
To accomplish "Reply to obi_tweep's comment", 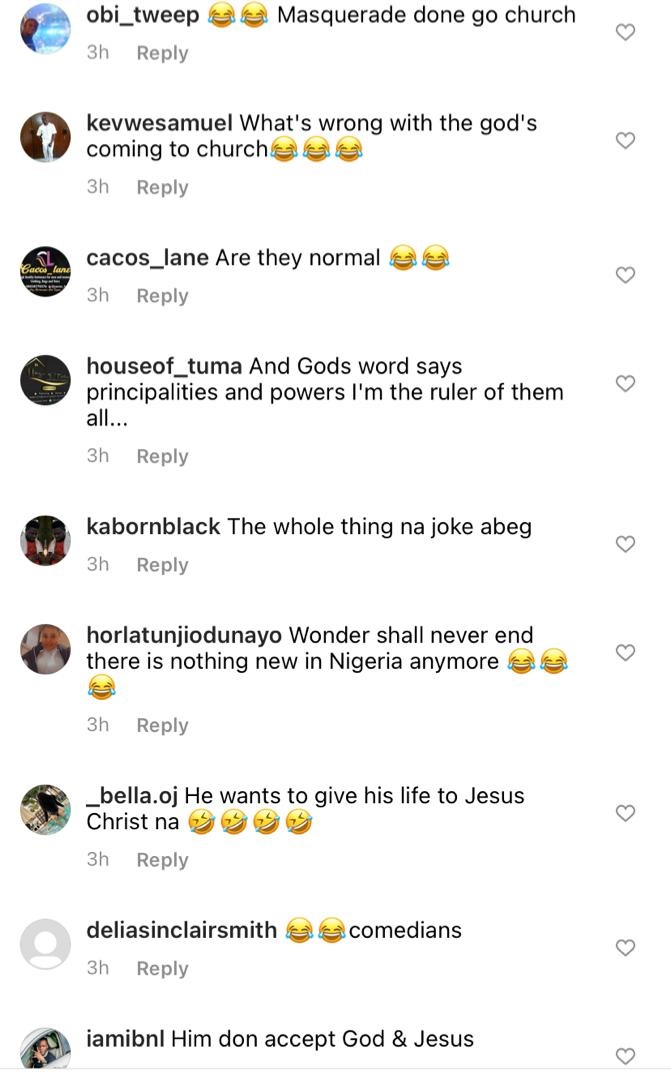I will coord(162,53).
